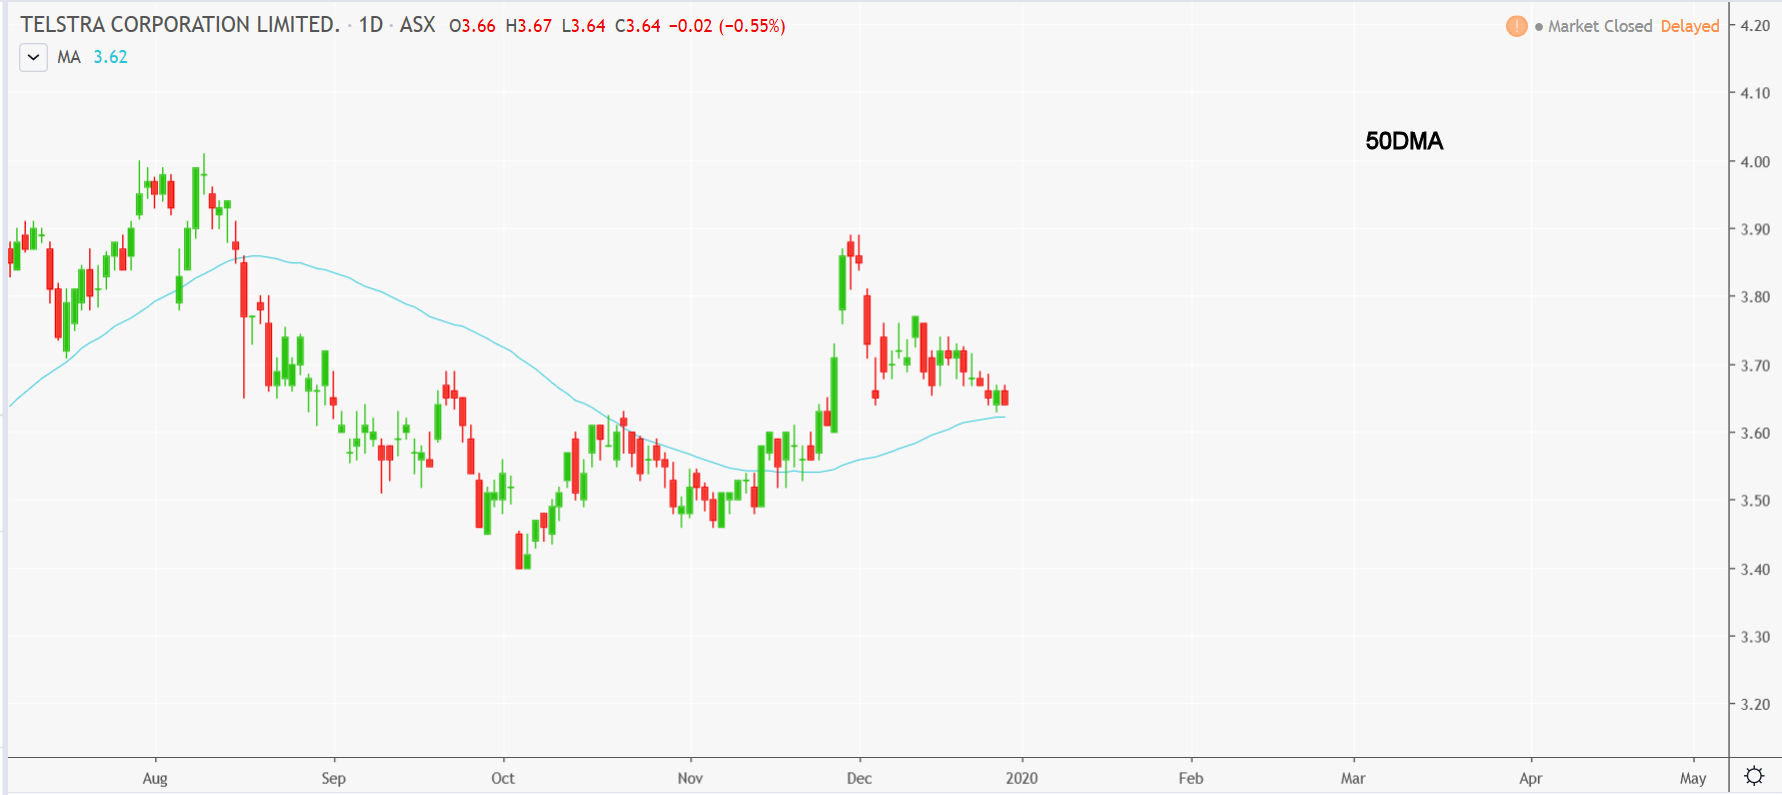Click the Market Closed status

pos(1600,26)
